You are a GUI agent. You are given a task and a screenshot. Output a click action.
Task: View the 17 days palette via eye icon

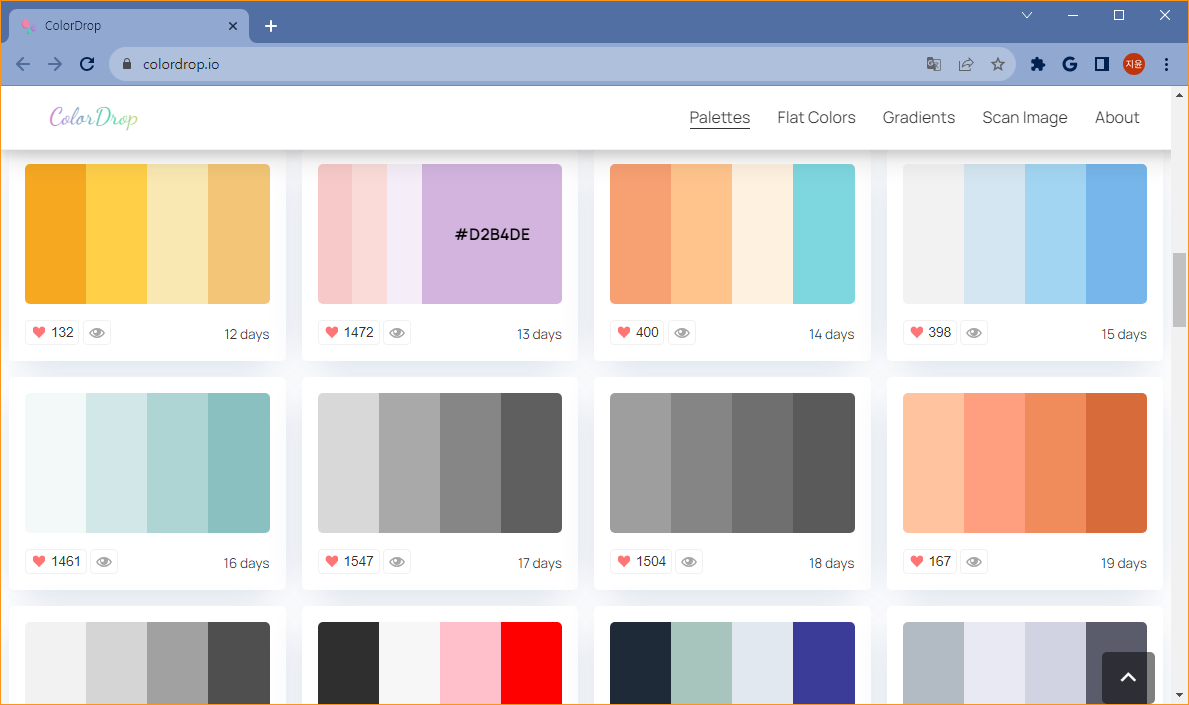pos(397,561)
